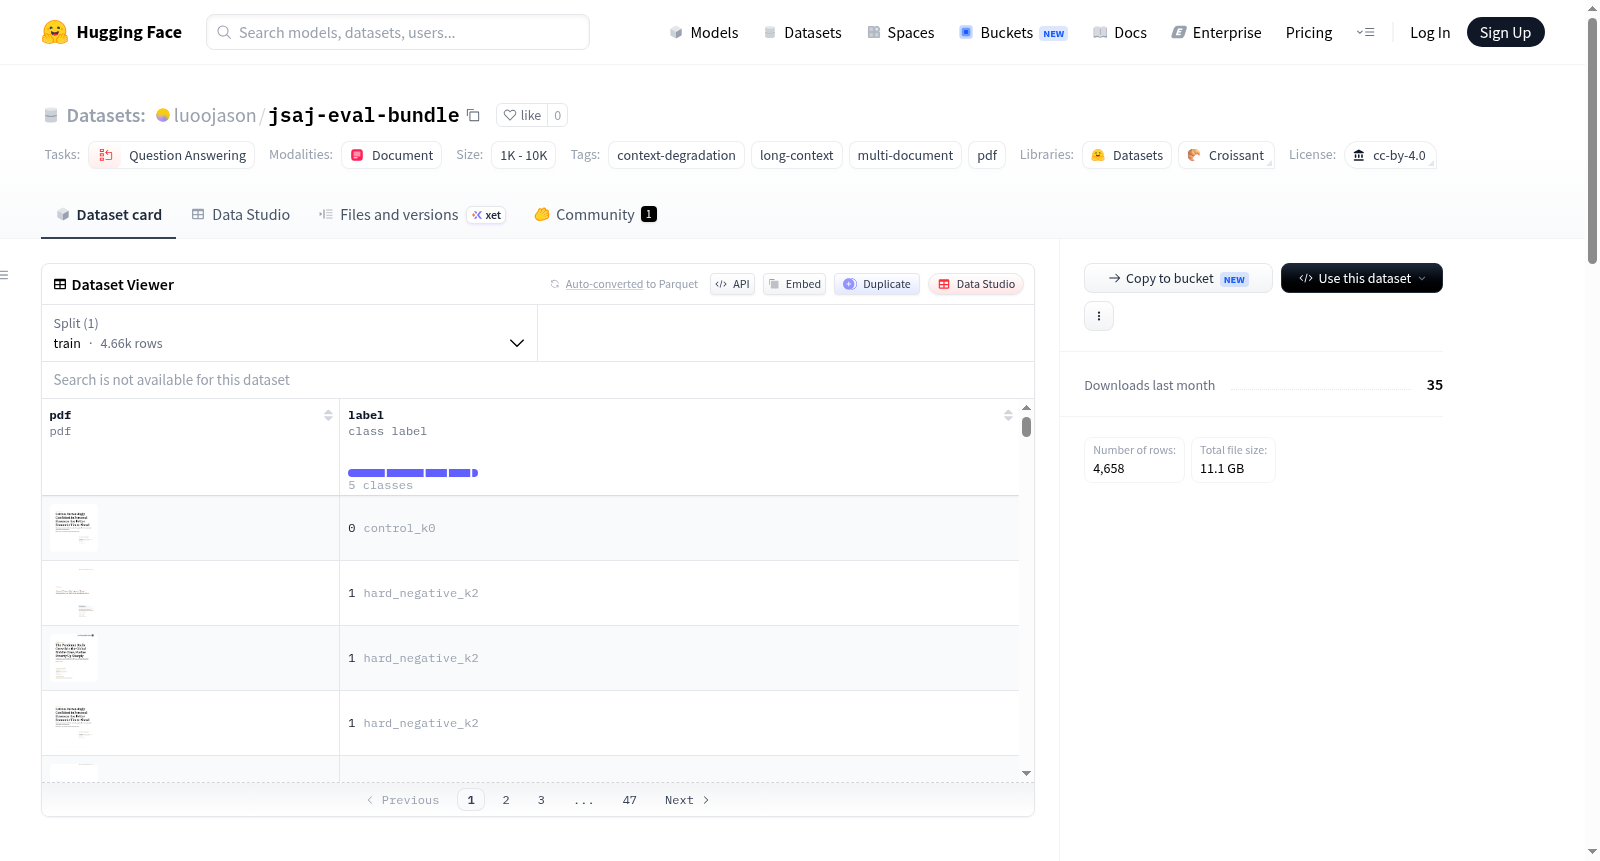Open the Datasets library tag
The height and width of the screenshot is (861, 1600).
point(1127,155)
